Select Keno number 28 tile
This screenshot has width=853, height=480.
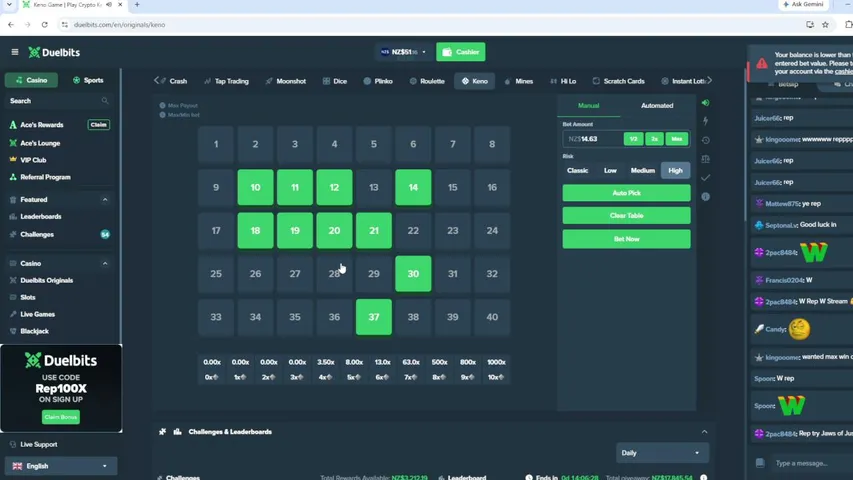[334, 274]
